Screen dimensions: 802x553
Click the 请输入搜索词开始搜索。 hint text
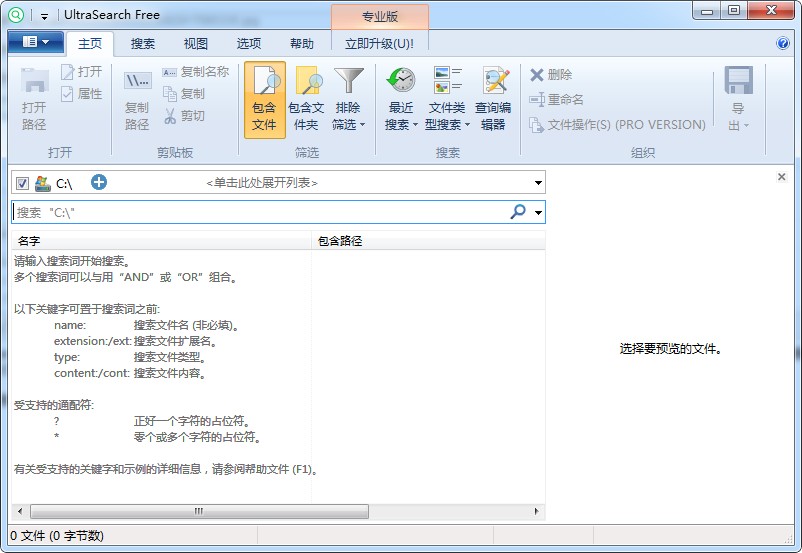pos(72,261)
